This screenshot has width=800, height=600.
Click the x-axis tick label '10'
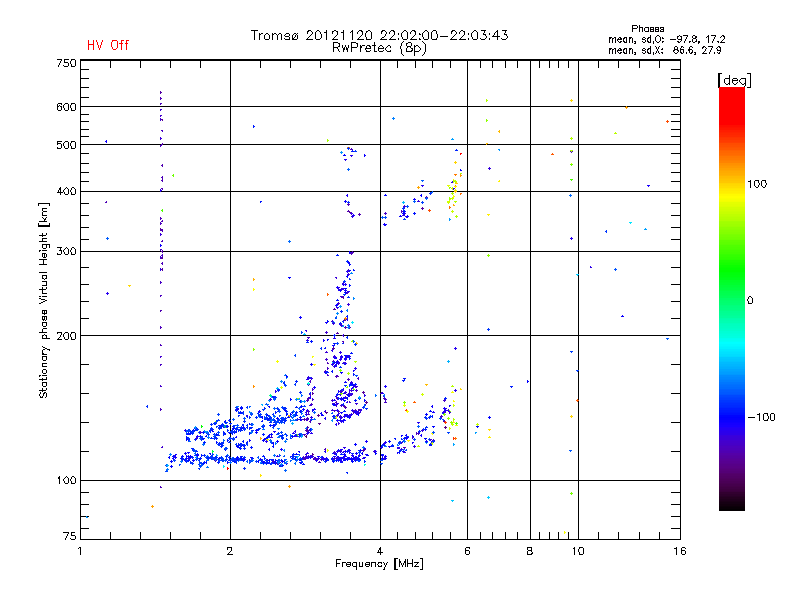pos(578,551)
